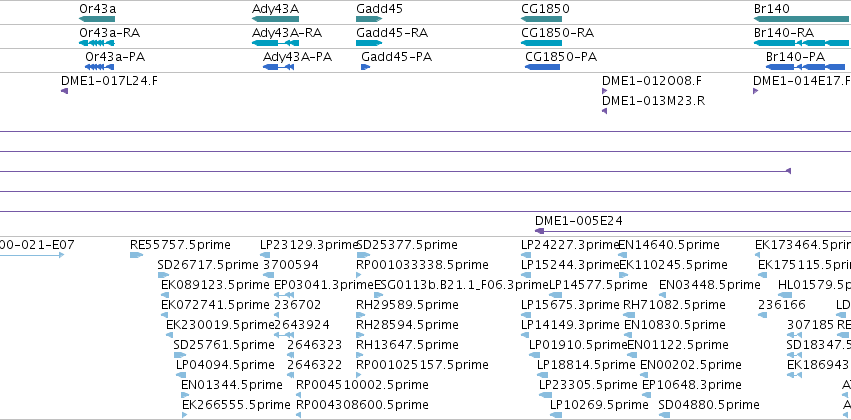The height and width of the screenshot is (420, 851).
Task: Select the CG1850-PA coding bar
Action: pos(542,67)
